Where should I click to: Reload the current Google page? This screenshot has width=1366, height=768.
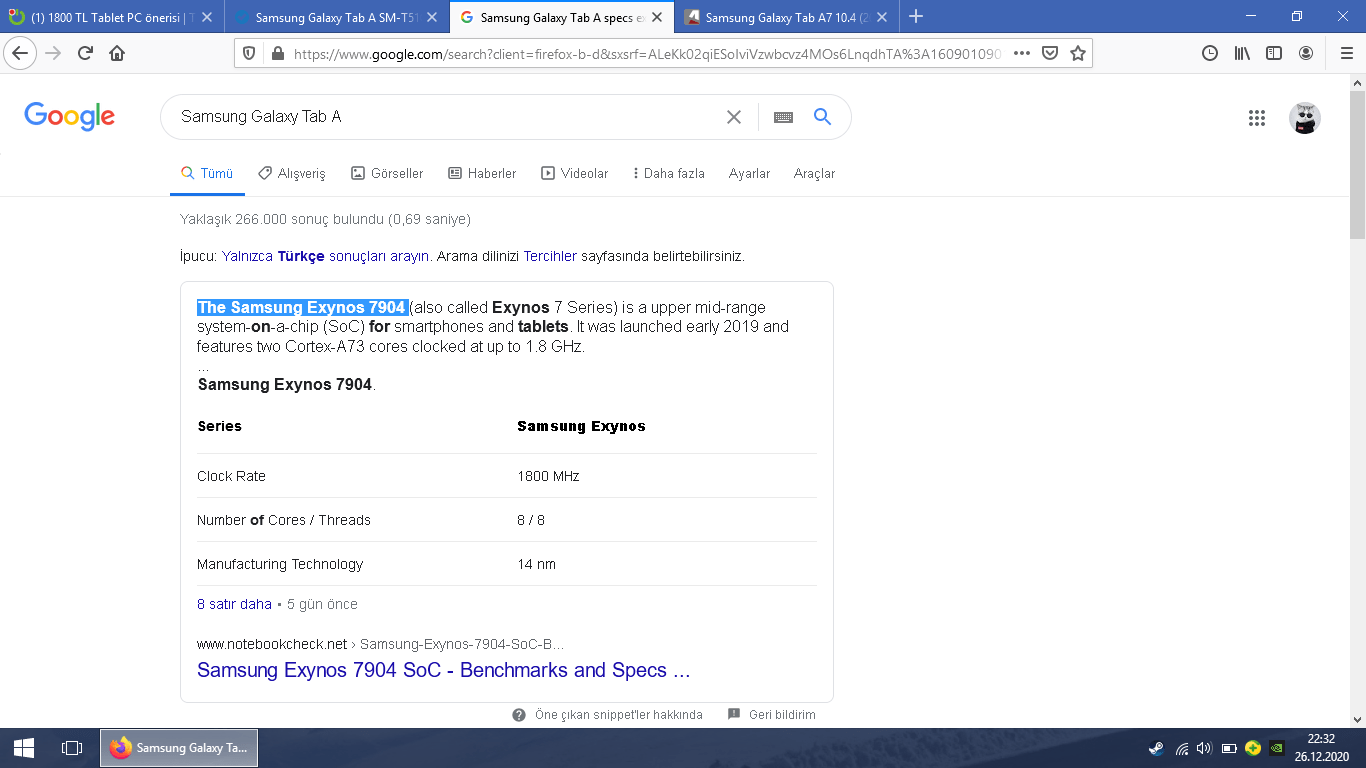point(85,53)
